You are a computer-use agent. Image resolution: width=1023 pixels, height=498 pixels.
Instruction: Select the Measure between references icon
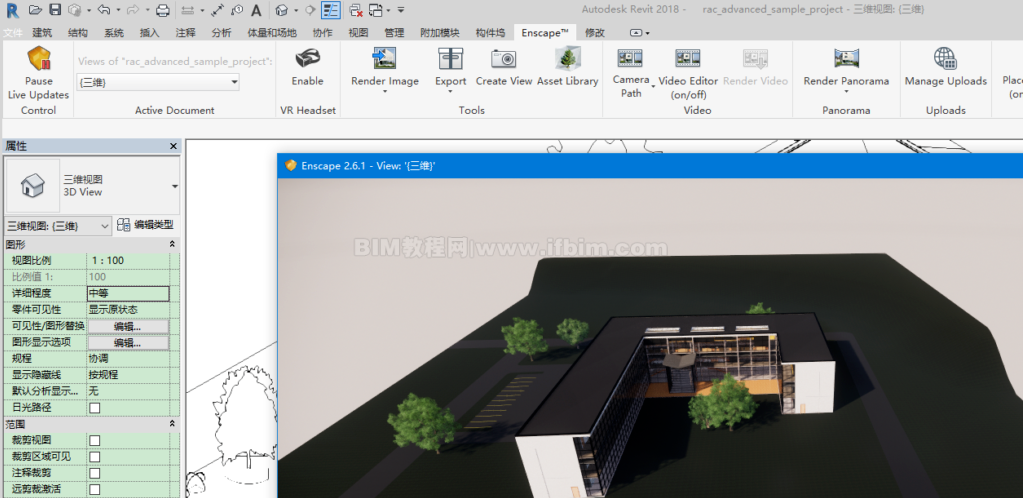pyautogui.click(x=188, y=10)
